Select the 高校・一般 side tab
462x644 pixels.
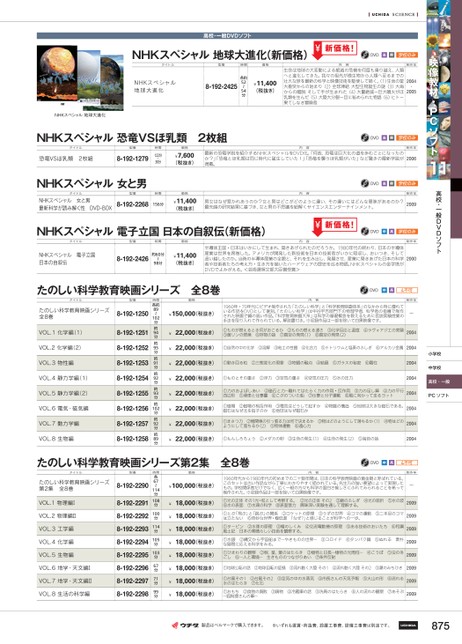444,382
